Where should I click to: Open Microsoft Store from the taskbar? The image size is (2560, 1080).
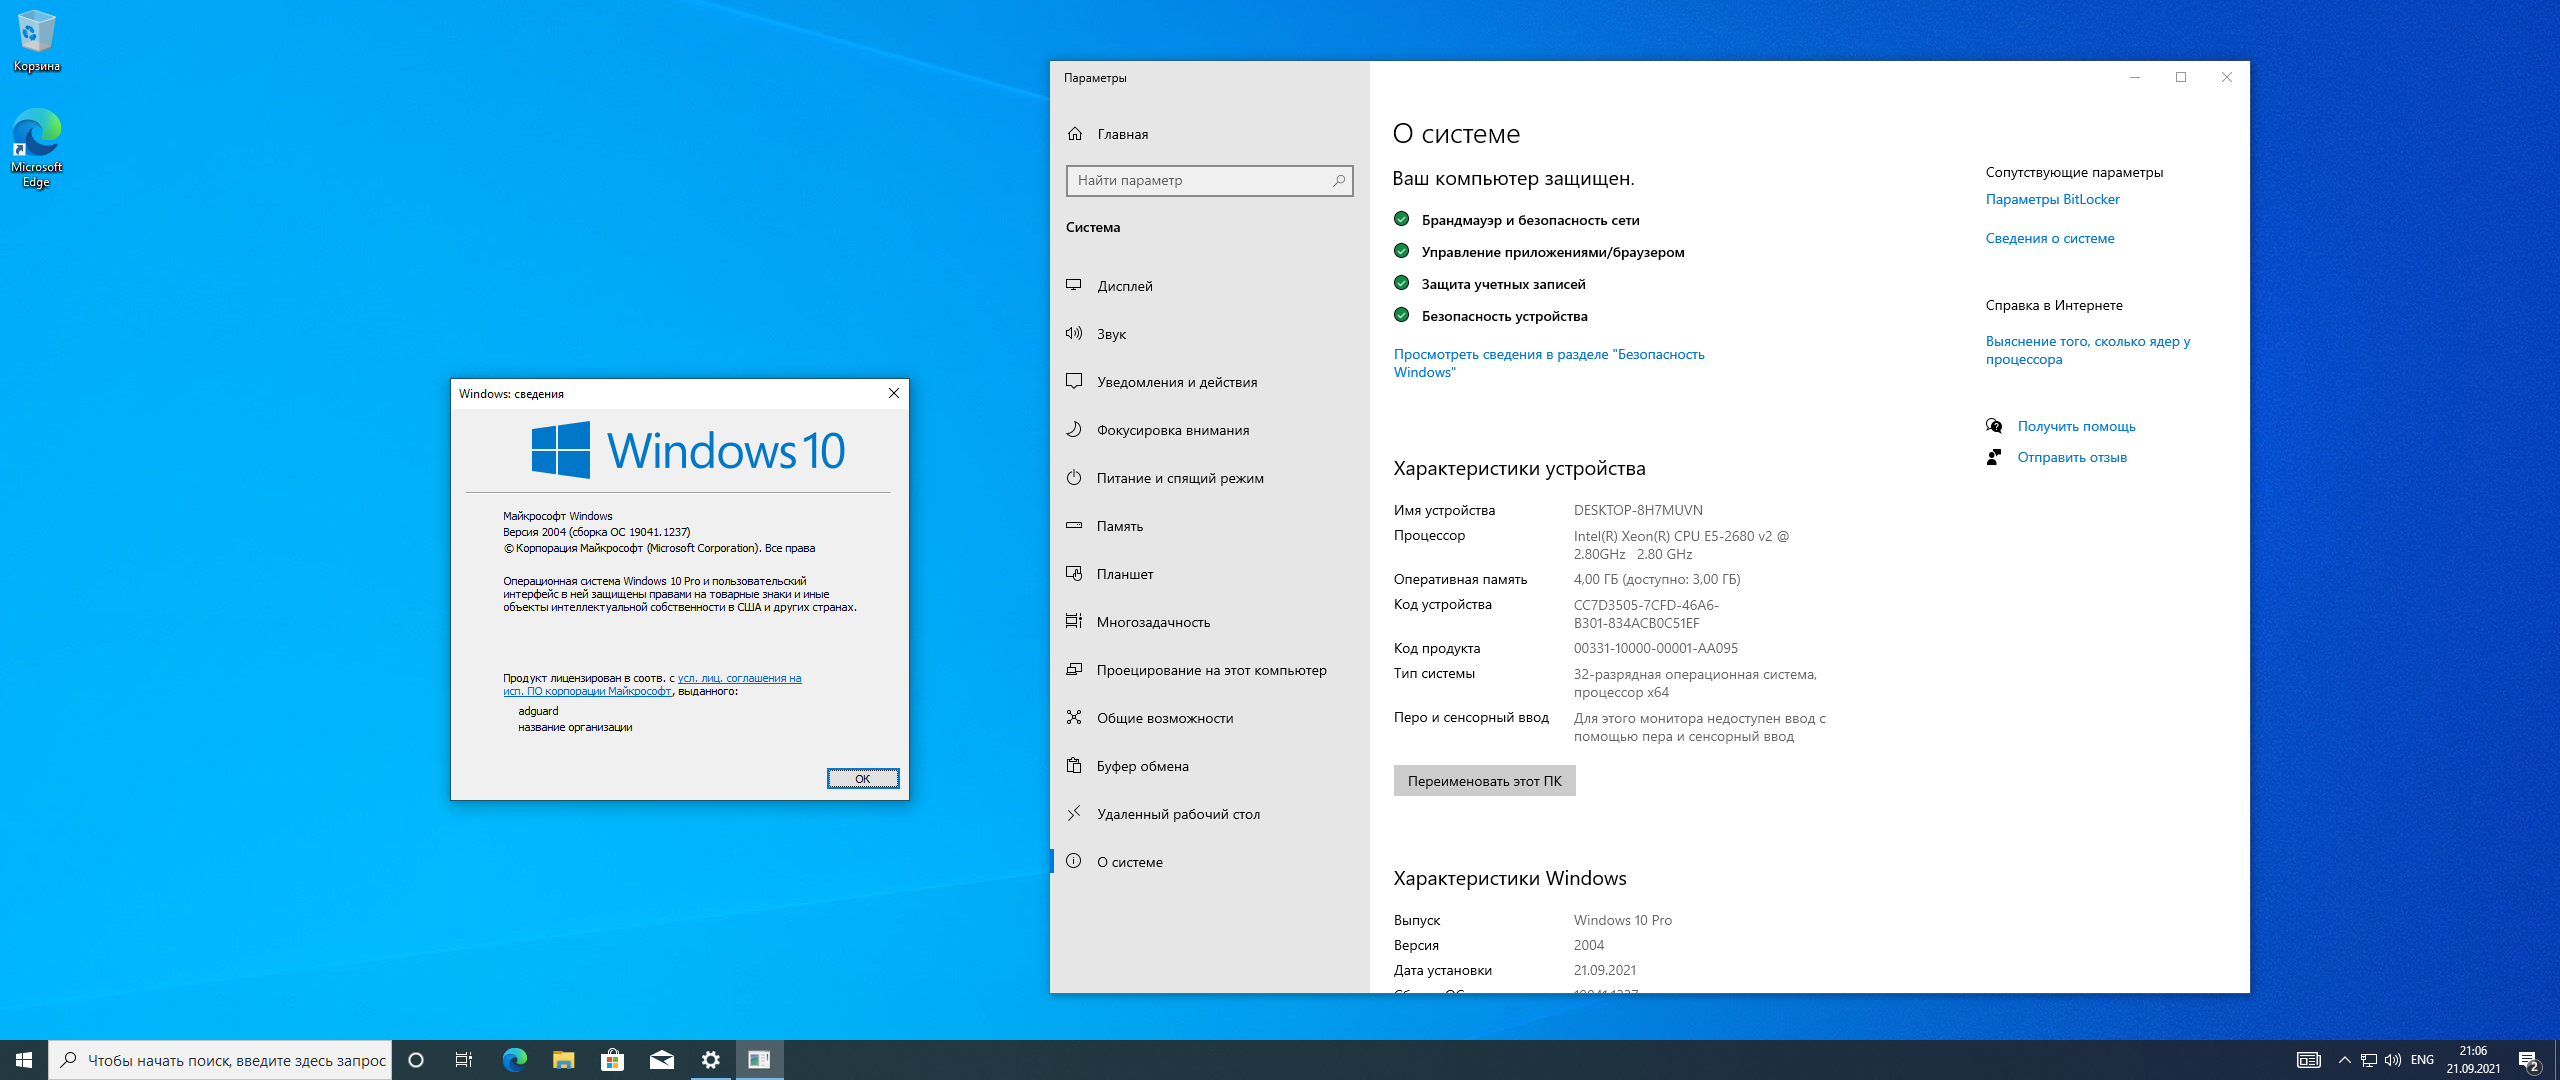tap(613, 1060)
